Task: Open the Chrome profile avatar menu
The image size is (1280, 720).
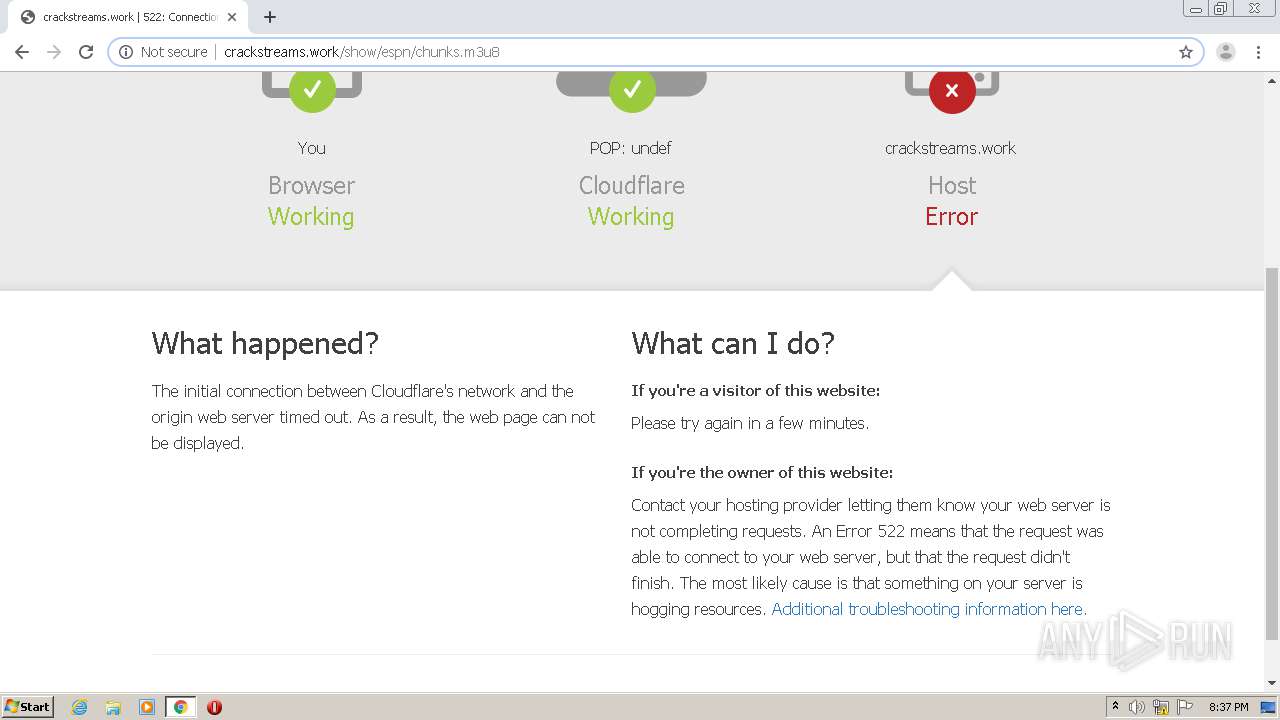Action: click(1225, 52)
